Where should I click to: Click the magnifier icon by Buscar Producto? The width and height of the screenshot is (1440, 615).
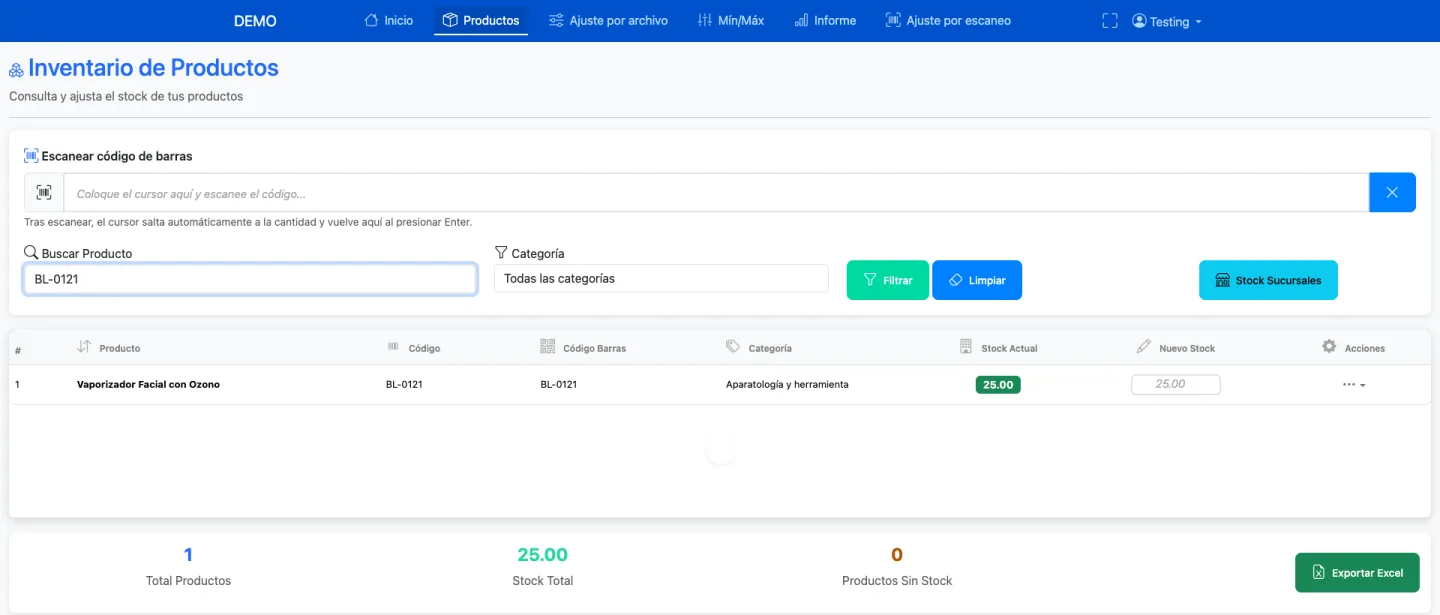[x=31, y=252]
